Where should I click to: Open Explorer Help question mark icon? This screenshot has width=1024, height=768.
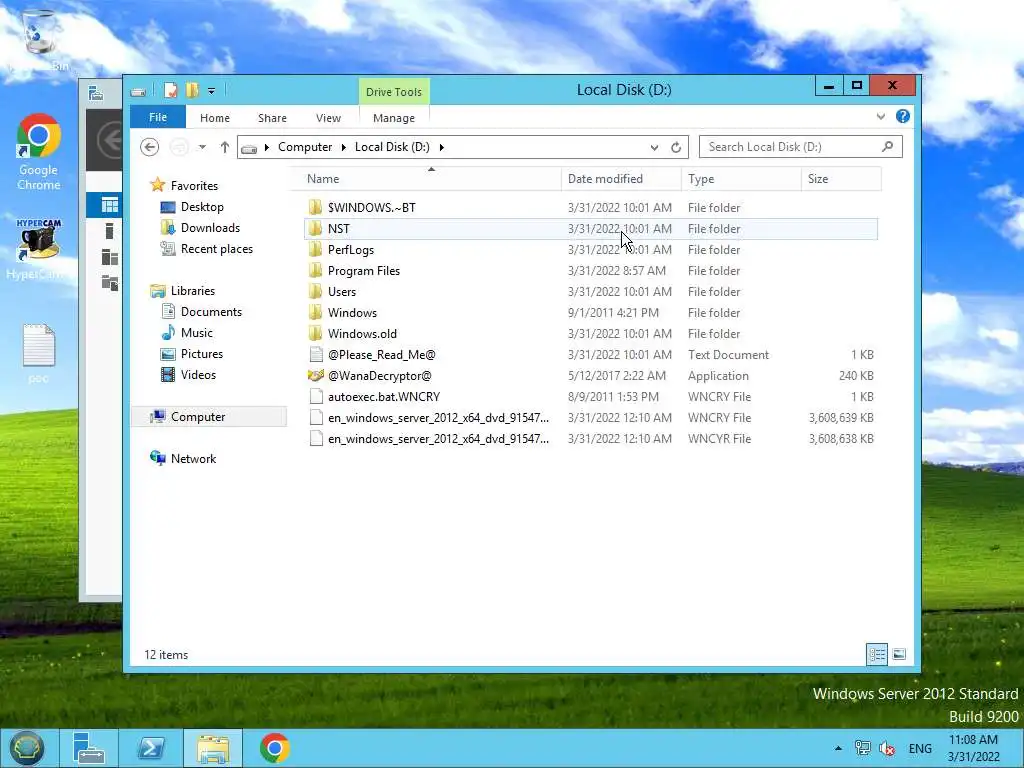(x=903, y=116)
